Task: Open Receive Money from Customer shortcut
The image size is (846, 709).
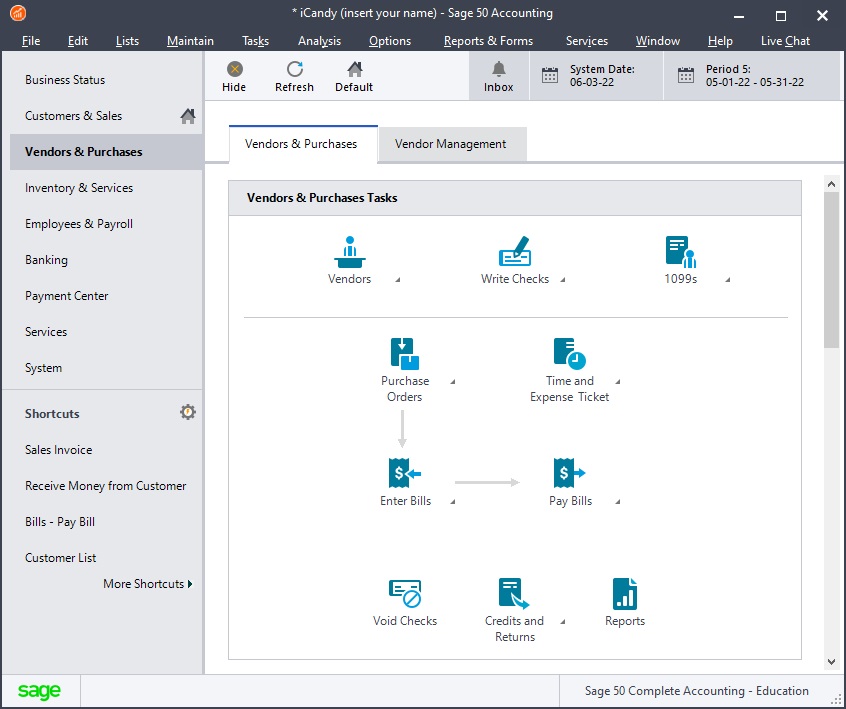Action: (106, 486)
